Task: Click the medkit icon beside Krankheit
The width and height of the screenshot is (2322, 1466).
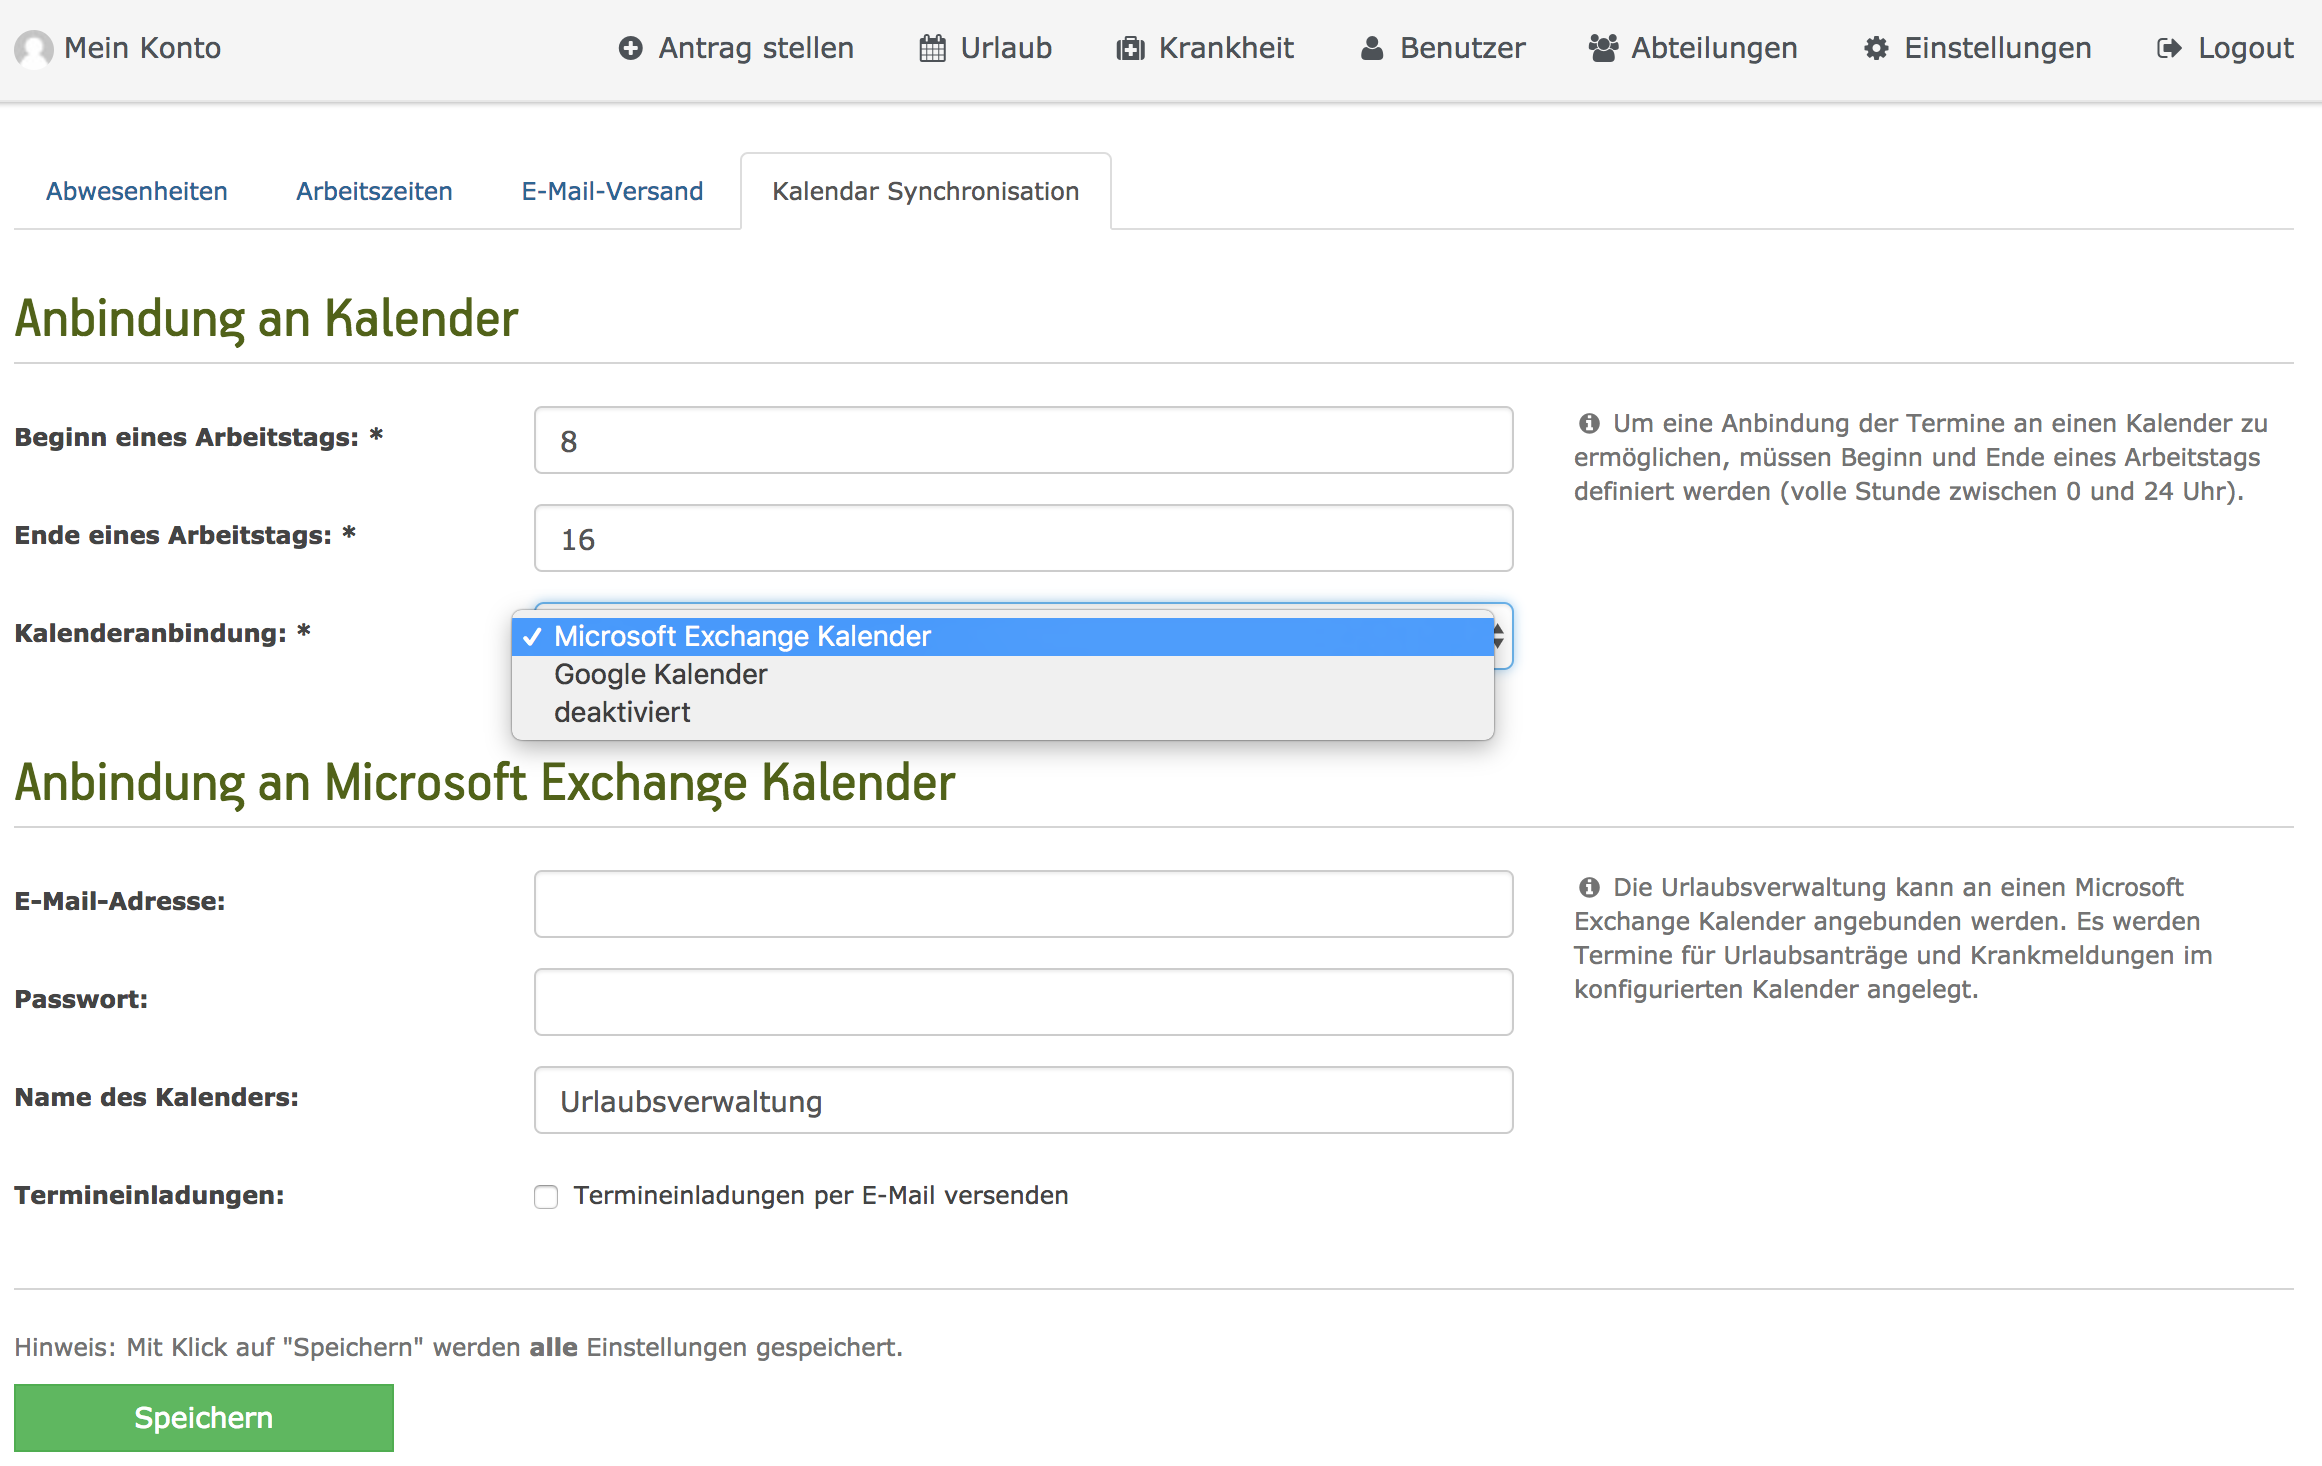Action: [1130, 48]
